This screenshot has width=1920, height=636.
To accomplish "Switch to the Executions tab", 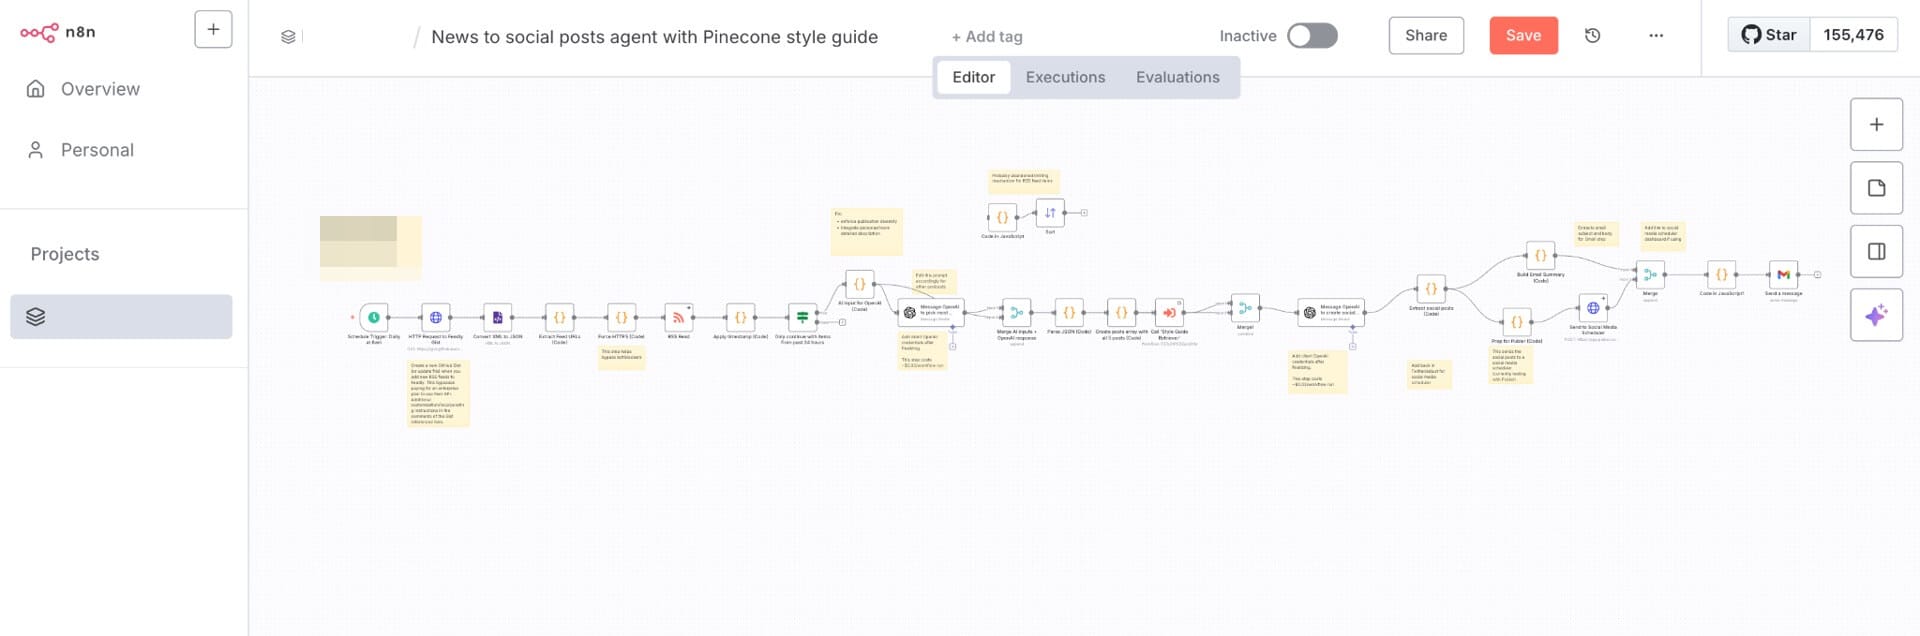I will pyautogui.click(x=1064, y=77).
